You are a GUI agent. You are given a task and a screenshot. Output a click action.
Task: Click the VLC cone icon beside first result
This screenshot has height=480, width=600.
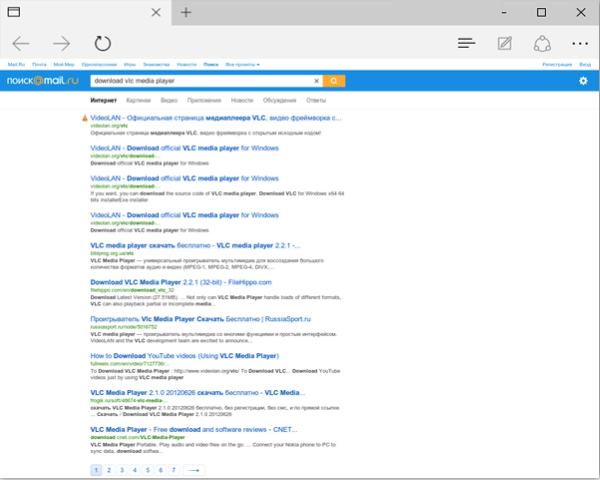(85, 118)
